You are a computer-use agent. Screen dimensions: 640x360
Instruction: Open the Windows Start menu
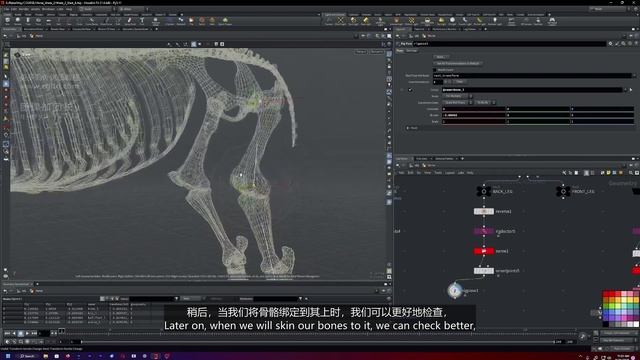click(7, 356)
